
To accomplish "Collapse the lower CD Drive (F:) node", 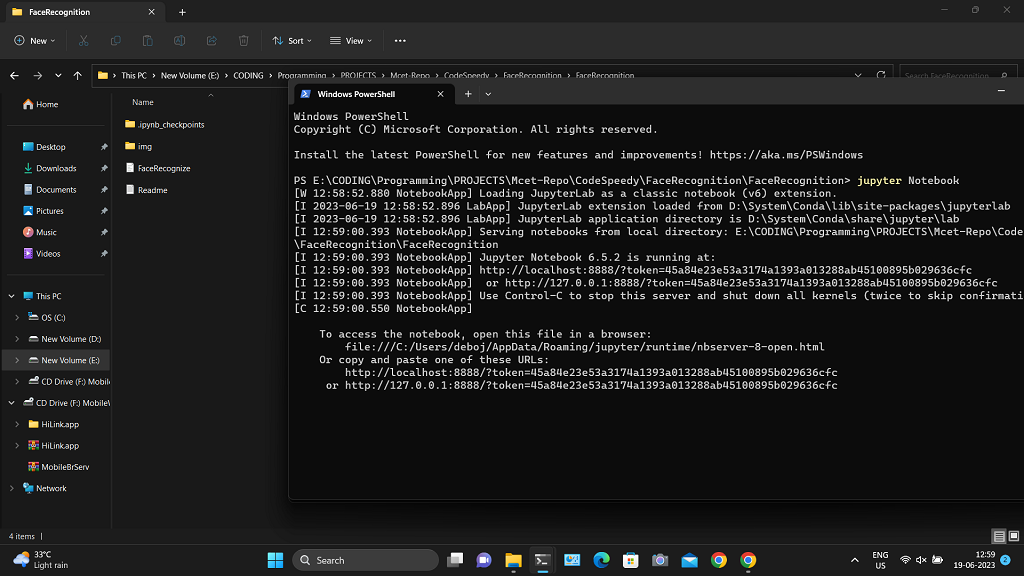I will (12, 403).
